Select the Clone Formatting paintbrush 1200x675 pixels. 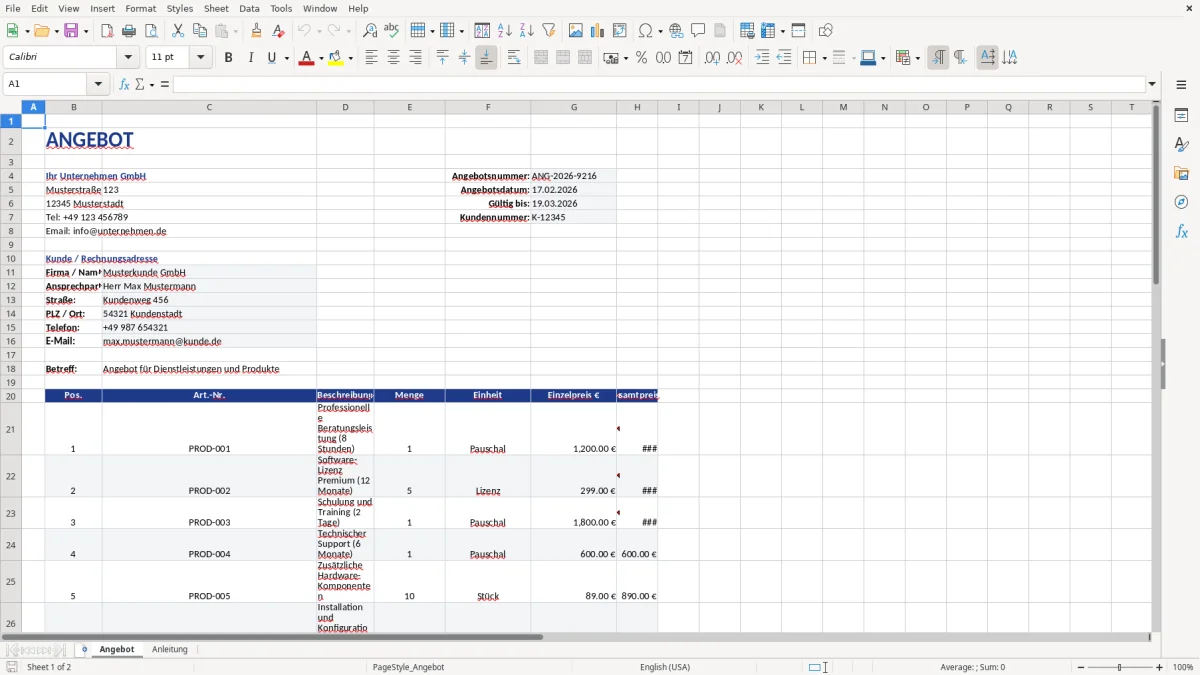pos(257,31)
